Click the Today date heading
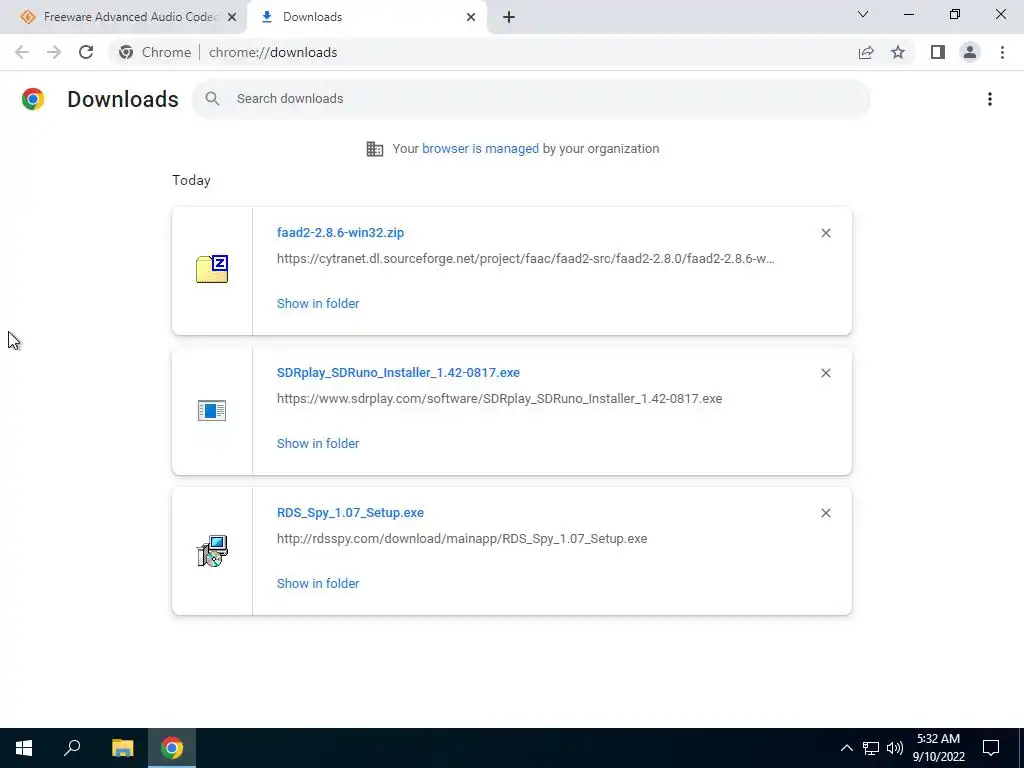This screenshot has width=1024, height=768. 191,180
